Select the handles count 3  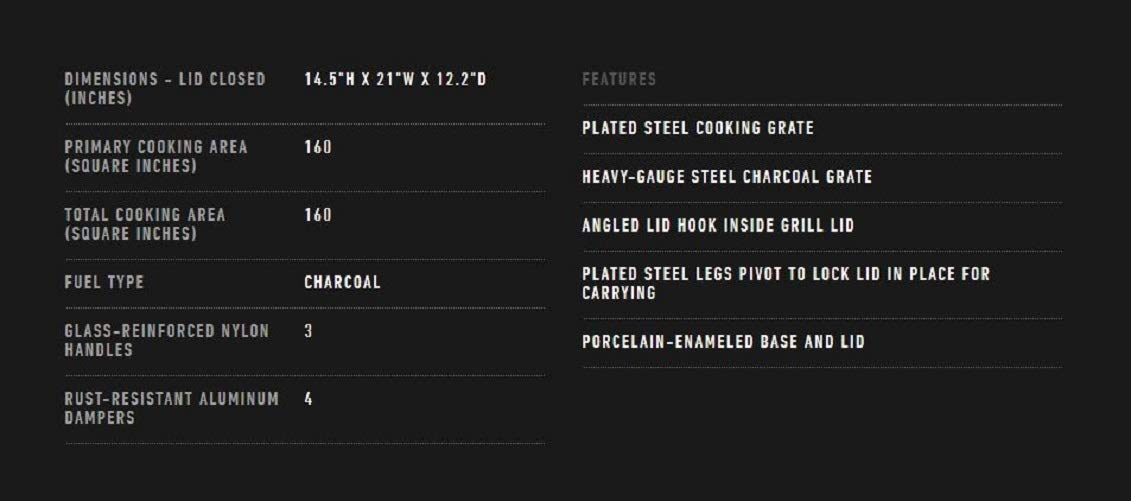(309, 331)
